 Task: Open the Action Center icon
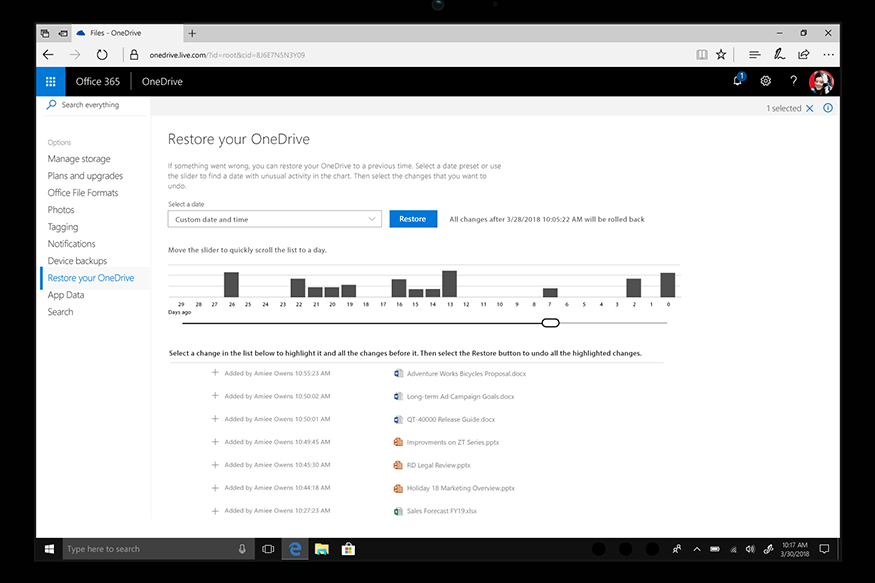pos(824,550)
